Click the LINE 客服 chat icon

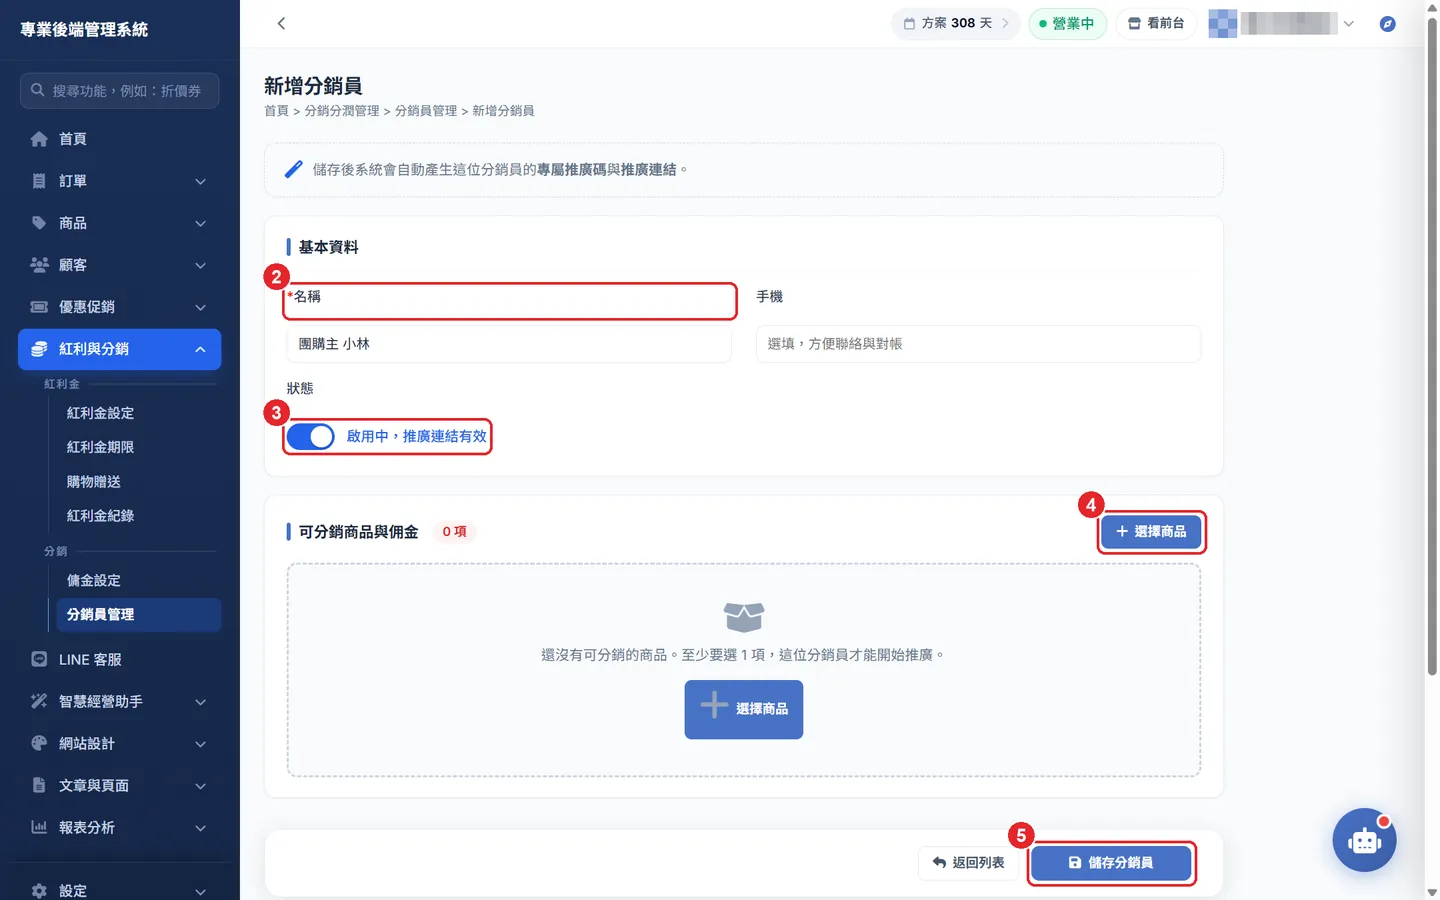[39, 659]
